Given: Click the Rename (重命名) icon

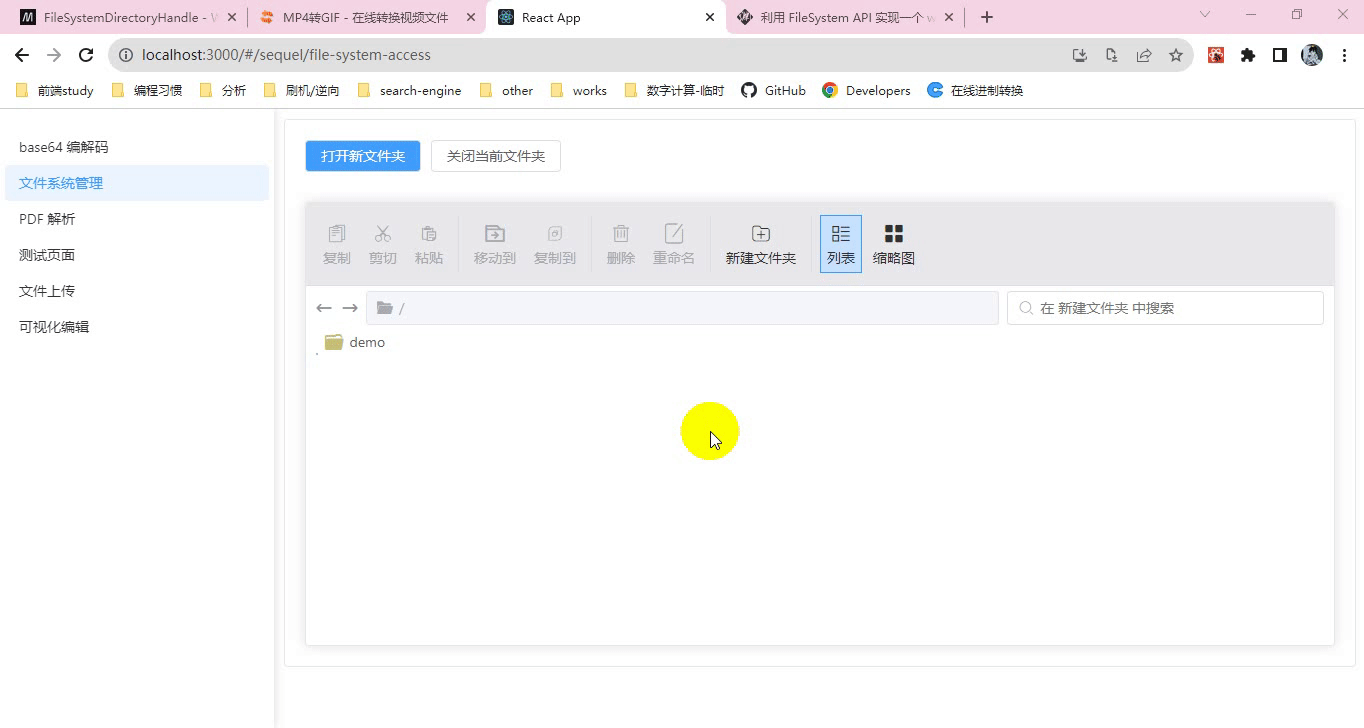Looking at the screenshot, I should tap(674, 243).
